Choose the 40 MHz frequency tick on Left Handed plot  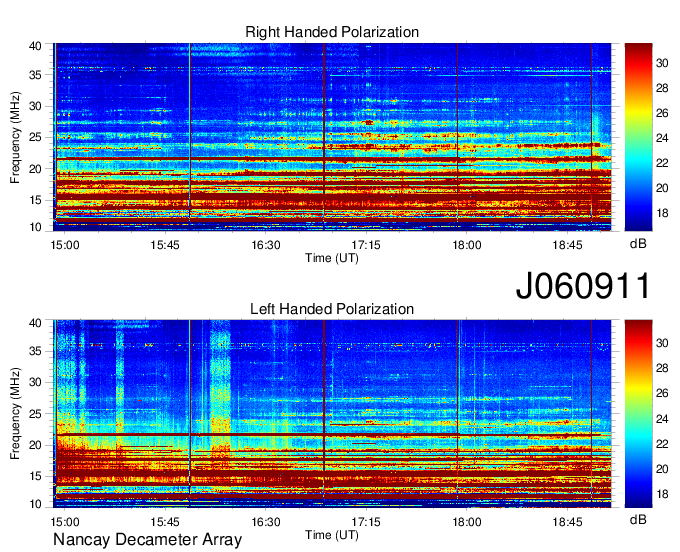(35, 323)
